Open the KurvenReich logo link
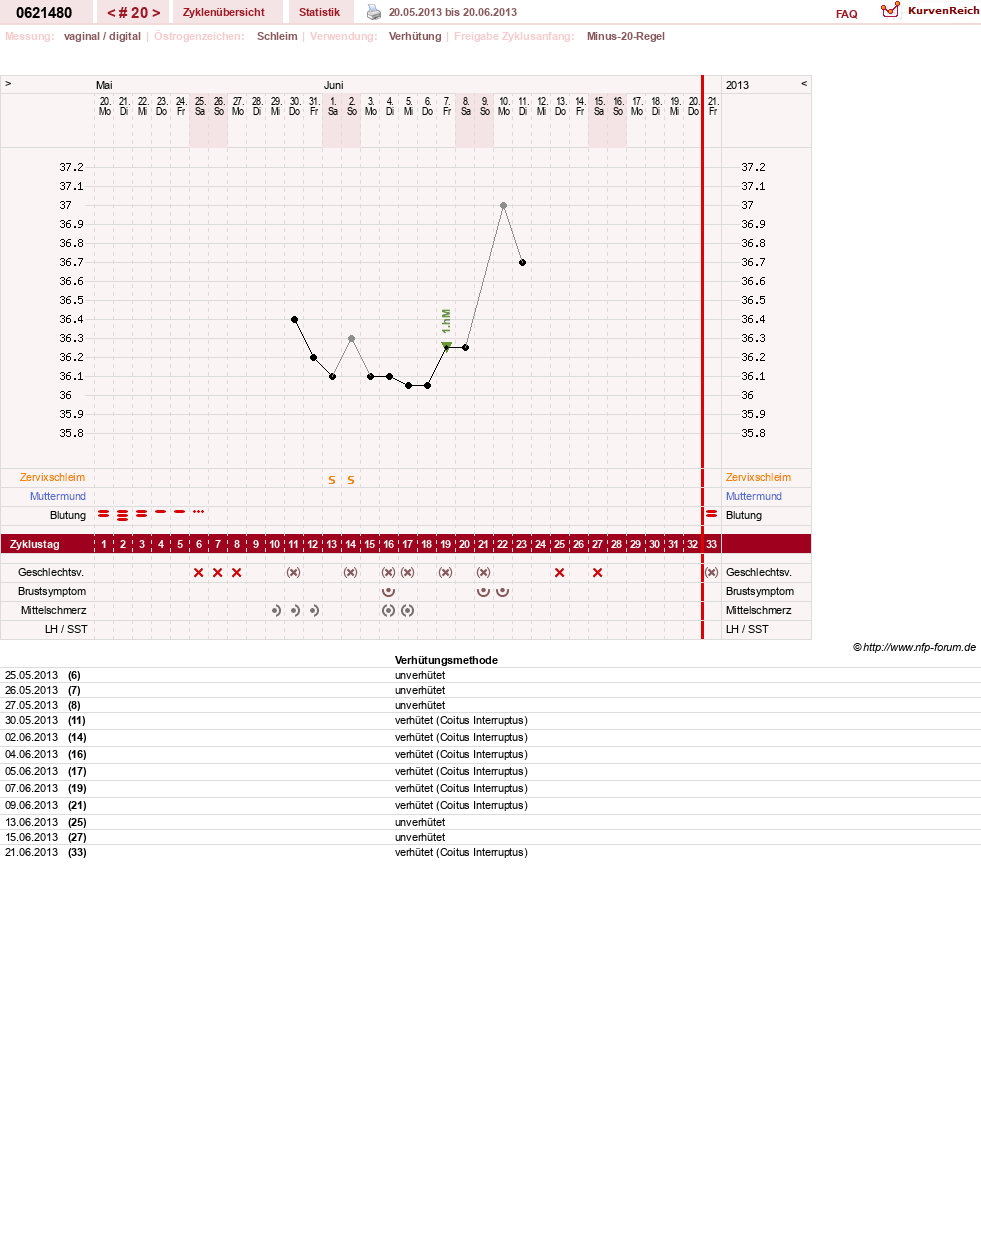The image size is (981, 1259). [x=930, y=10]
